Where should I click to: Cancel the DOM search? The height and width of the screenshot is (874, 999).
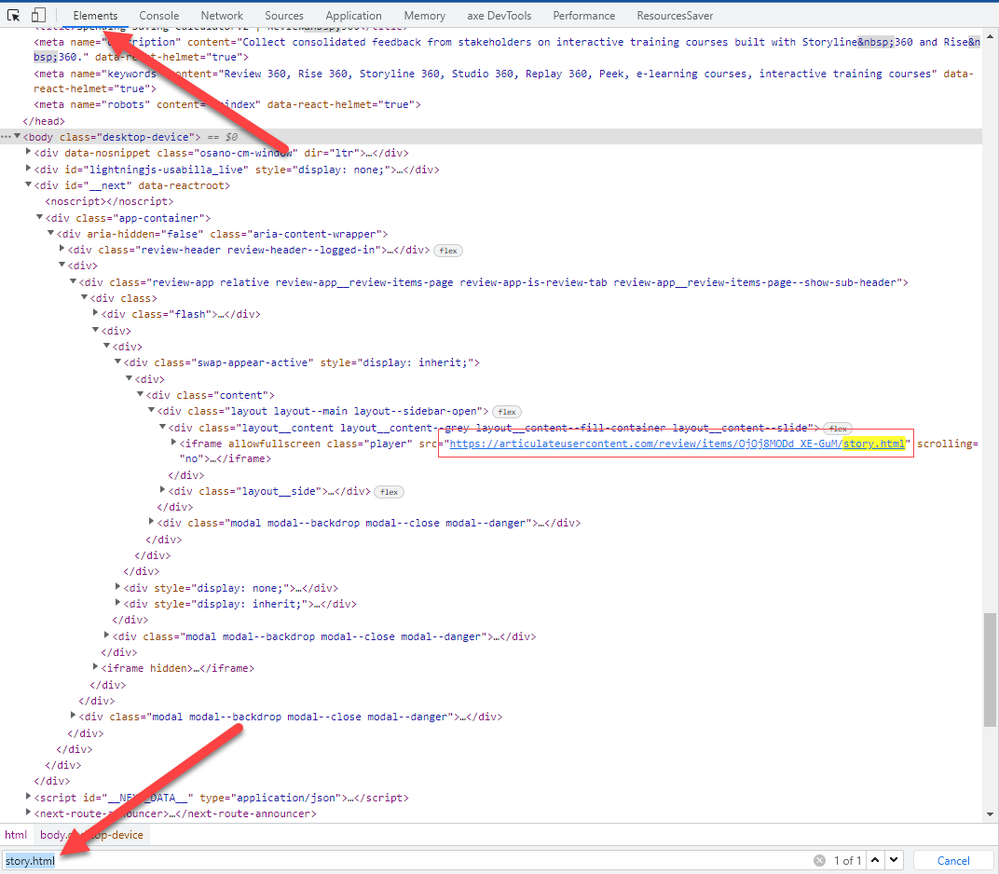coord(953,861)
